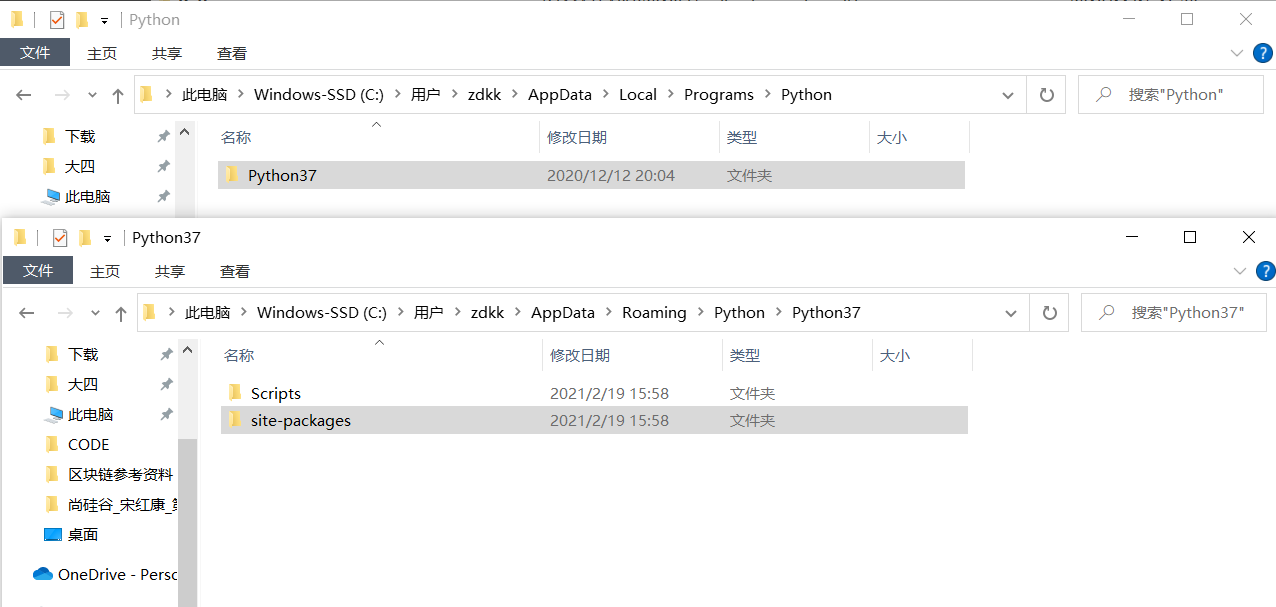Open the 文件 menu in the Python37 window
Image resolution: width=1276 pixels, height=607 pixels.
click(x=38, y=271)
